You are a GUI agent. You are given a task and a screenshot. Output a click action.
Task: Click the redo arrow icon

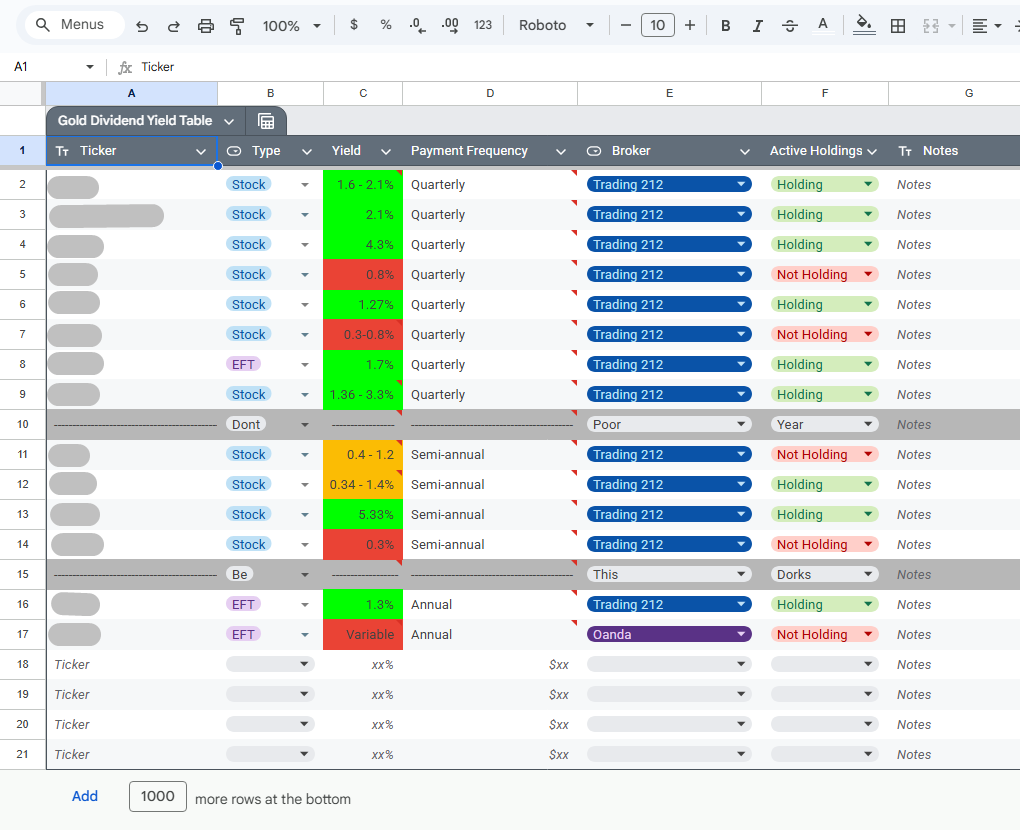tap(174, 26)
